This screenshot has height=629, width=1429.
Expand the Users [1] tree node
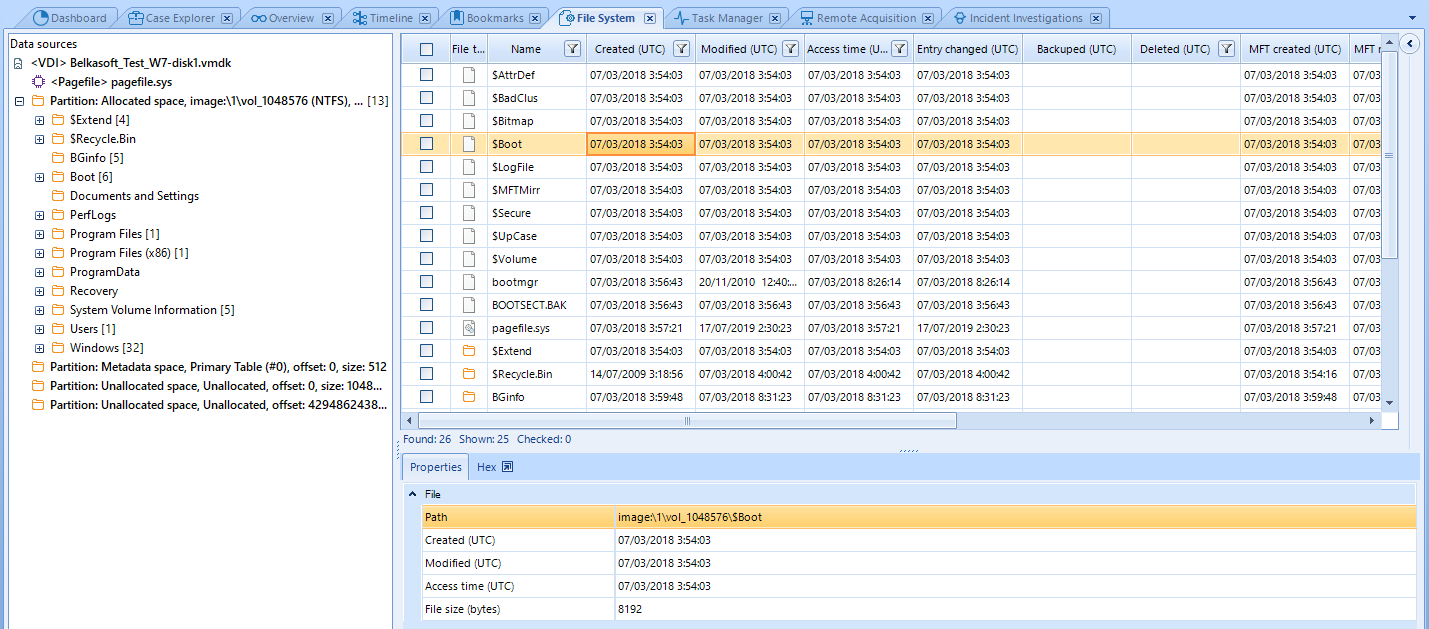pos(39,329)
